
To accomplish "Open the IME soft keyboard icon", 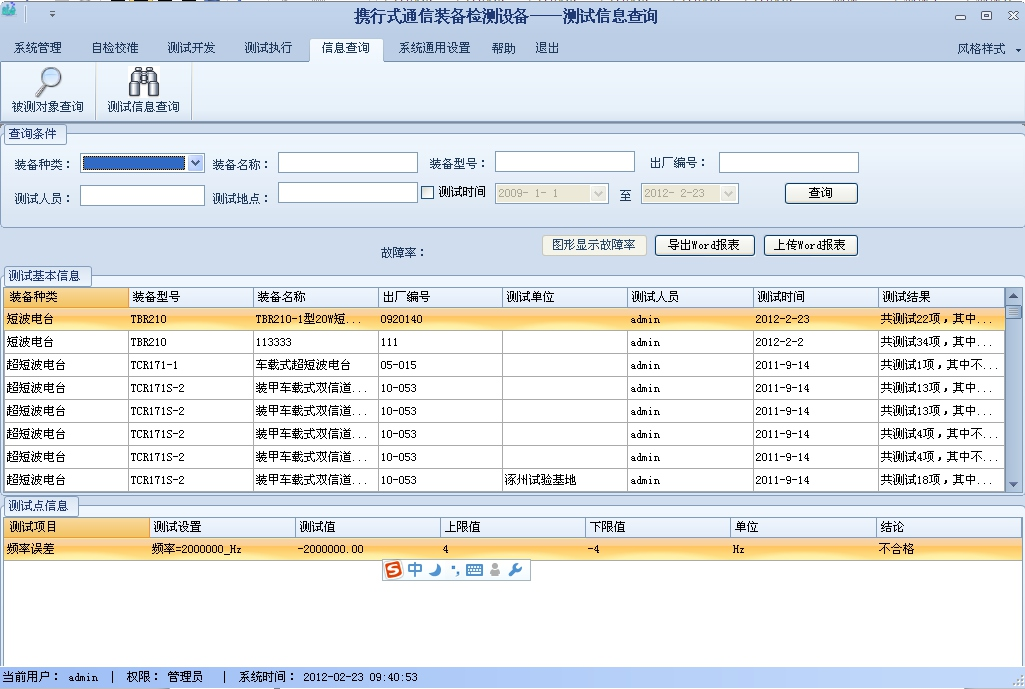I will point(474,570).
